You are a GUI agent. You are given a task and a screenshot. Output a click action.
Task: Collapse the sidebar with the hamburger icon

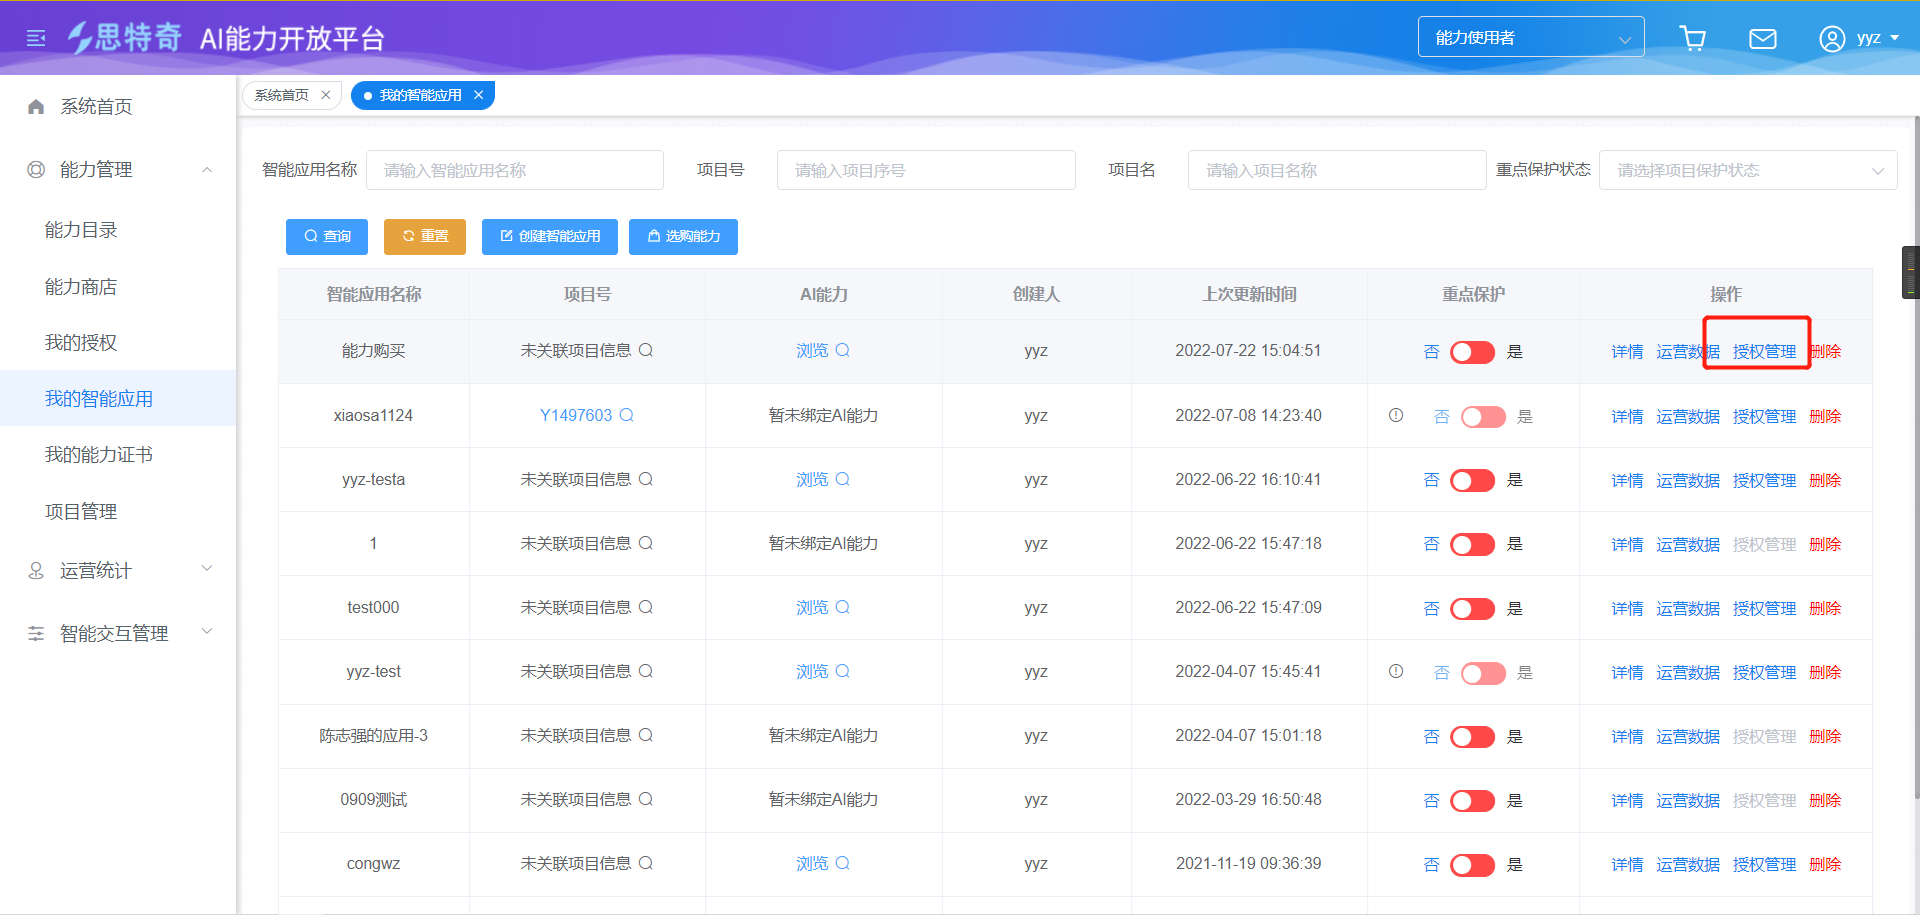(36, 38)
